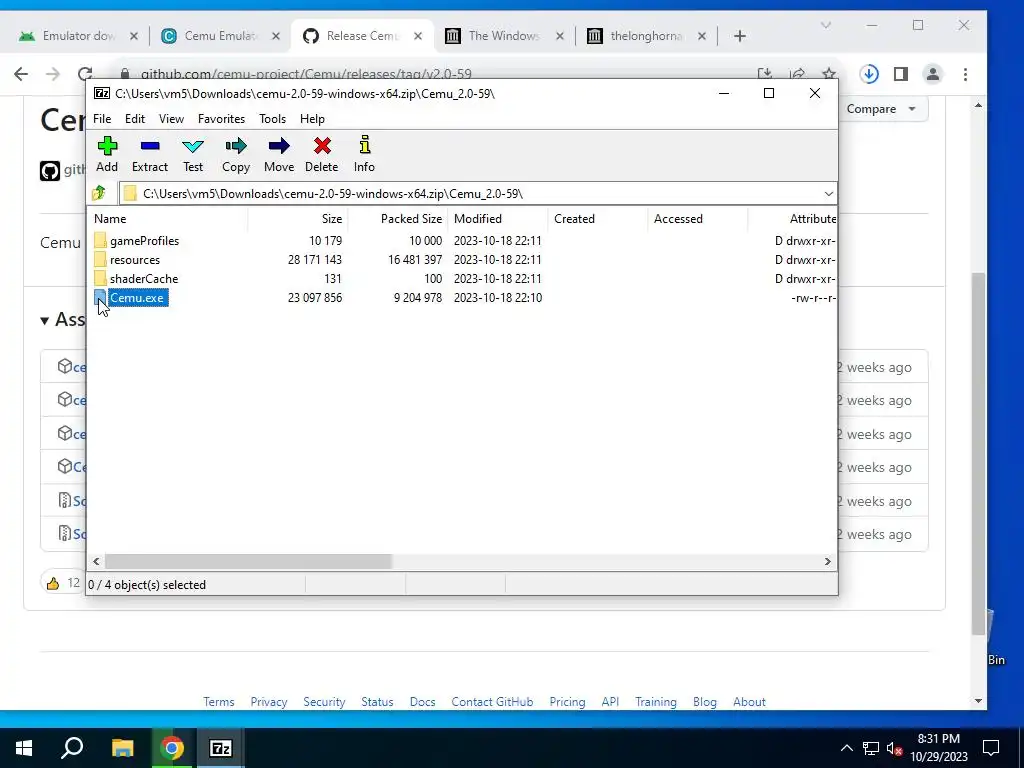This screenshot has height=768, width=1024.
Task: Click the red Delete icon
Action: pyautogui.click(x=322, y=146)
